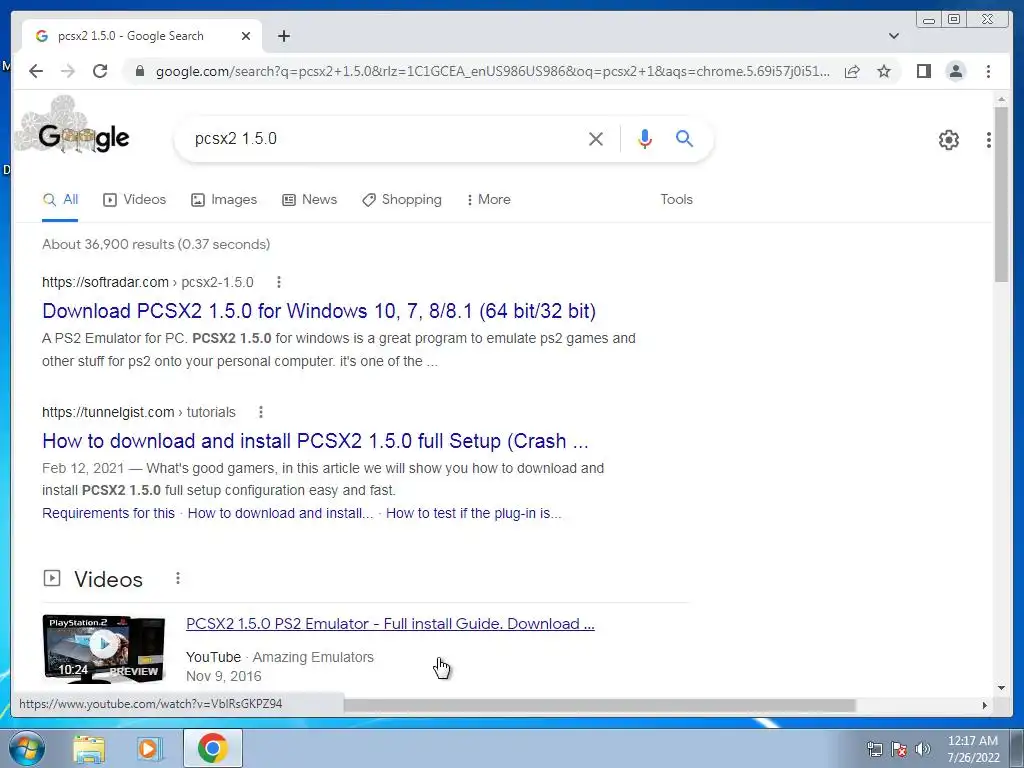Click the forward navigation arrow
1024x768 pixels.
click(x=68, y=71)
